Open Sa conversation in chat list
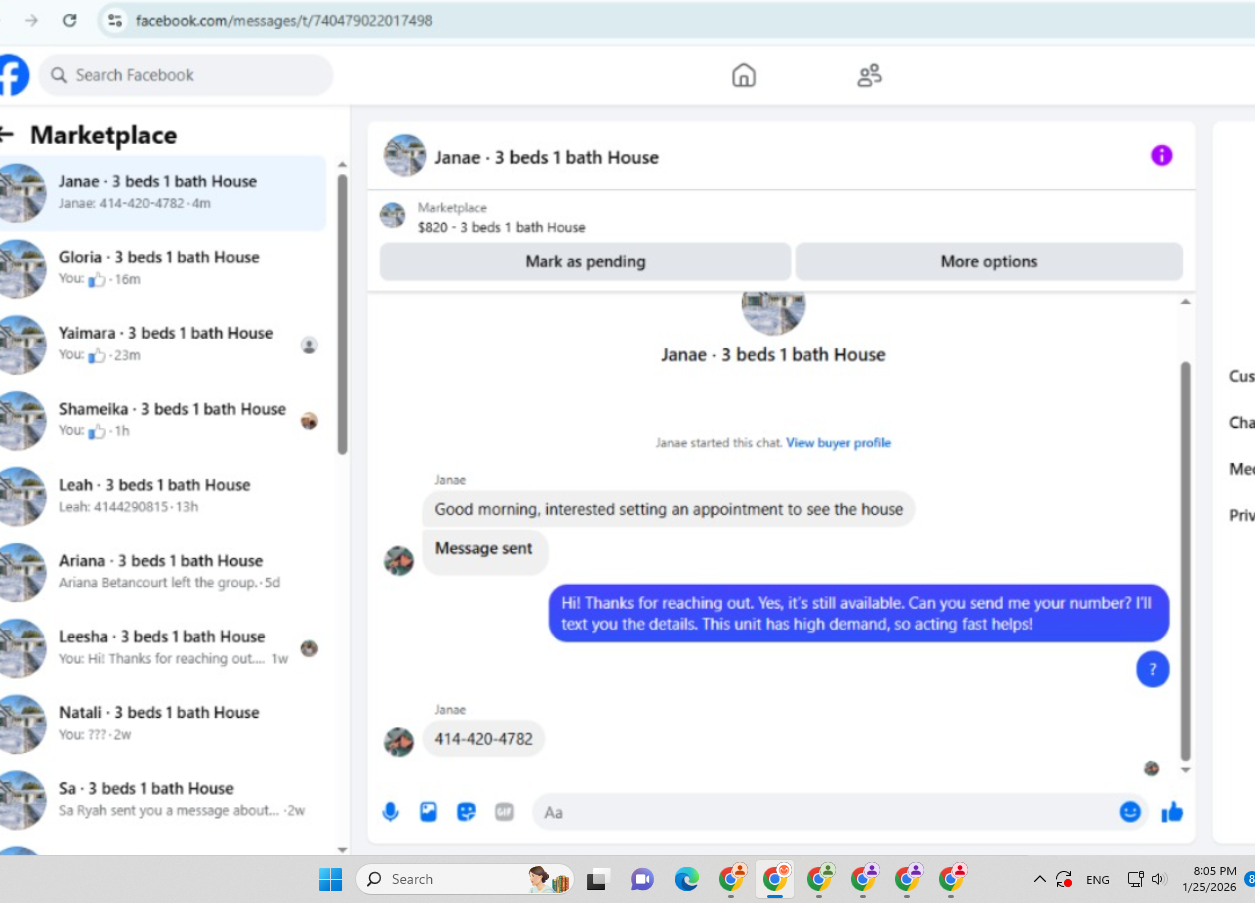 click(x=163, y=800)
